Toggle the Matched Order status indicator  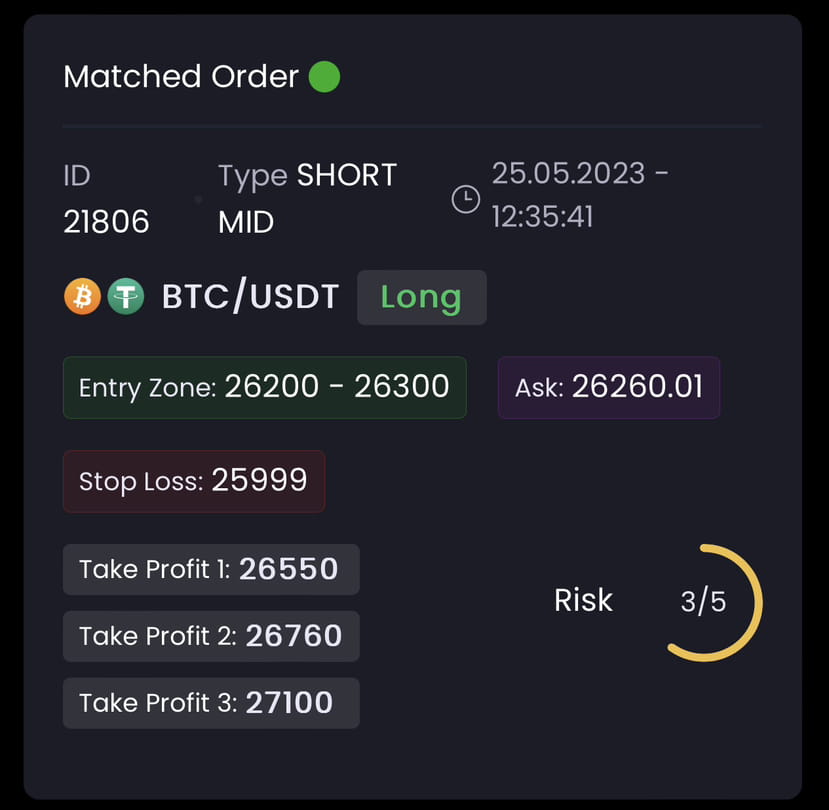click(200, 77)
